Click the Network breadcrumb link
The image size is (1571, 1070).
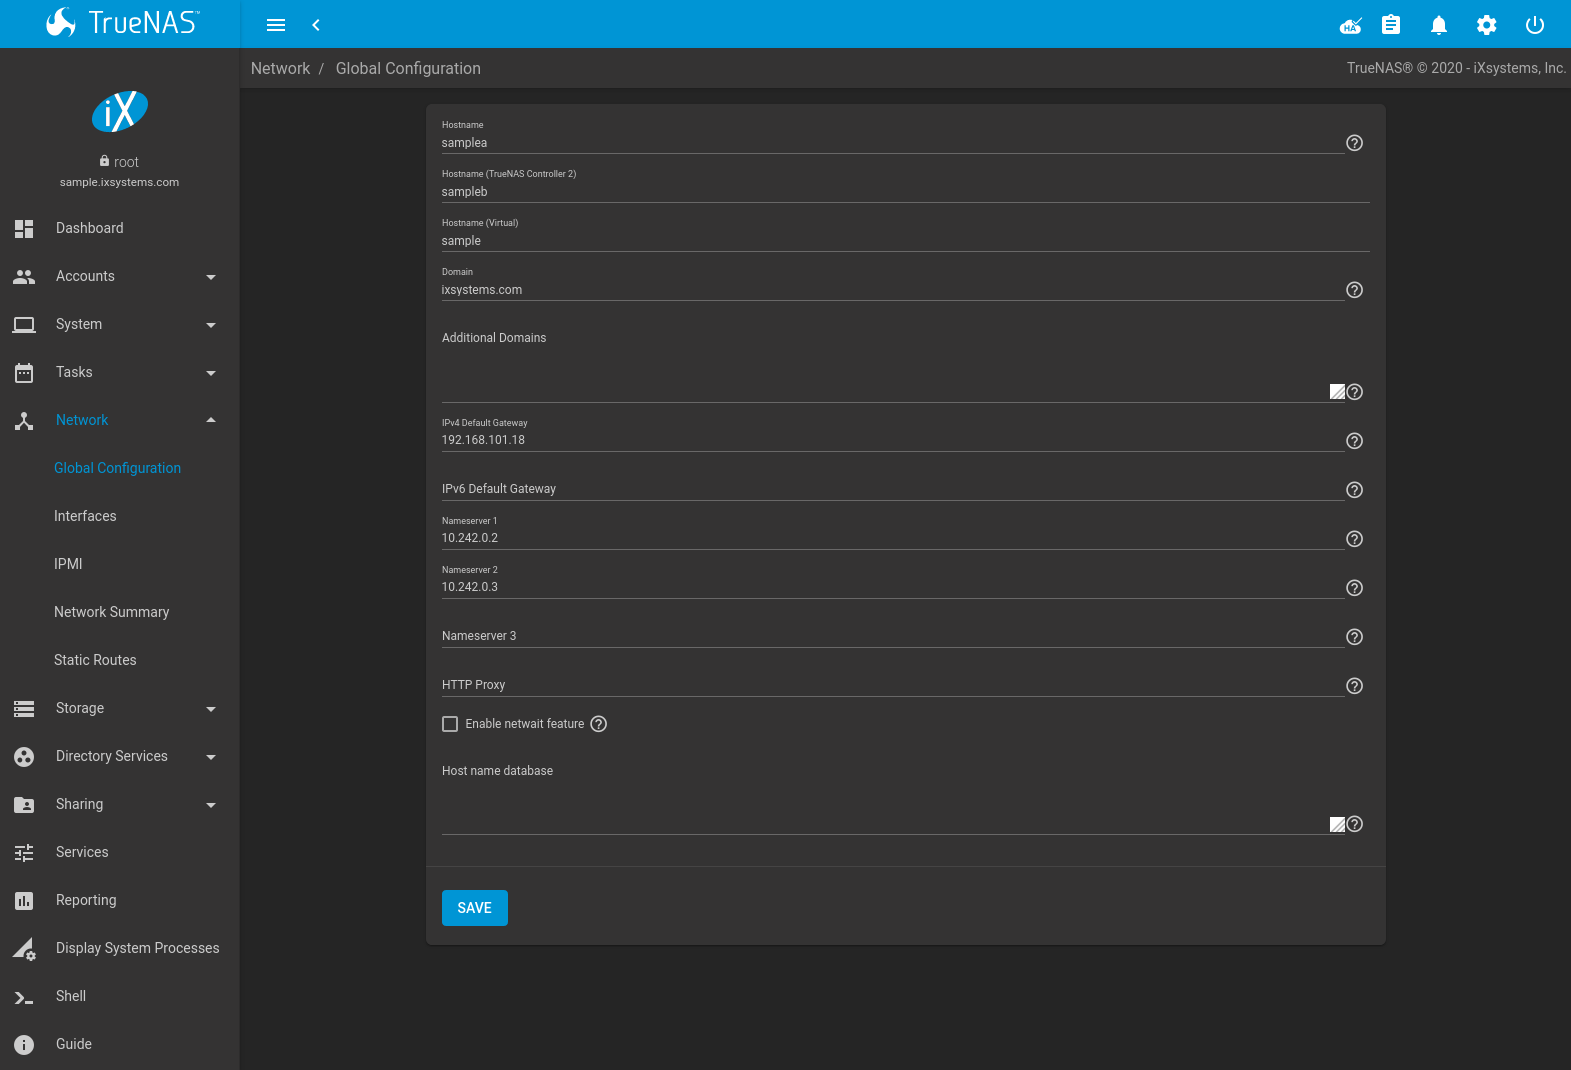(x=280, y=68)
